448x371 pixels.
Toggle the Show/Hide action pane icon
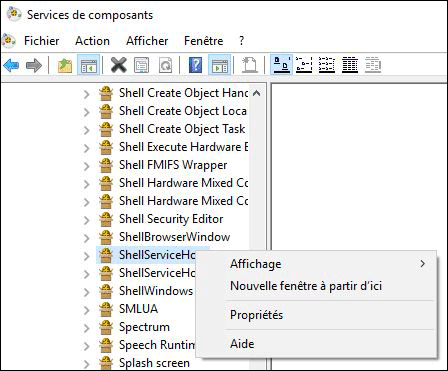pos(219,65)
